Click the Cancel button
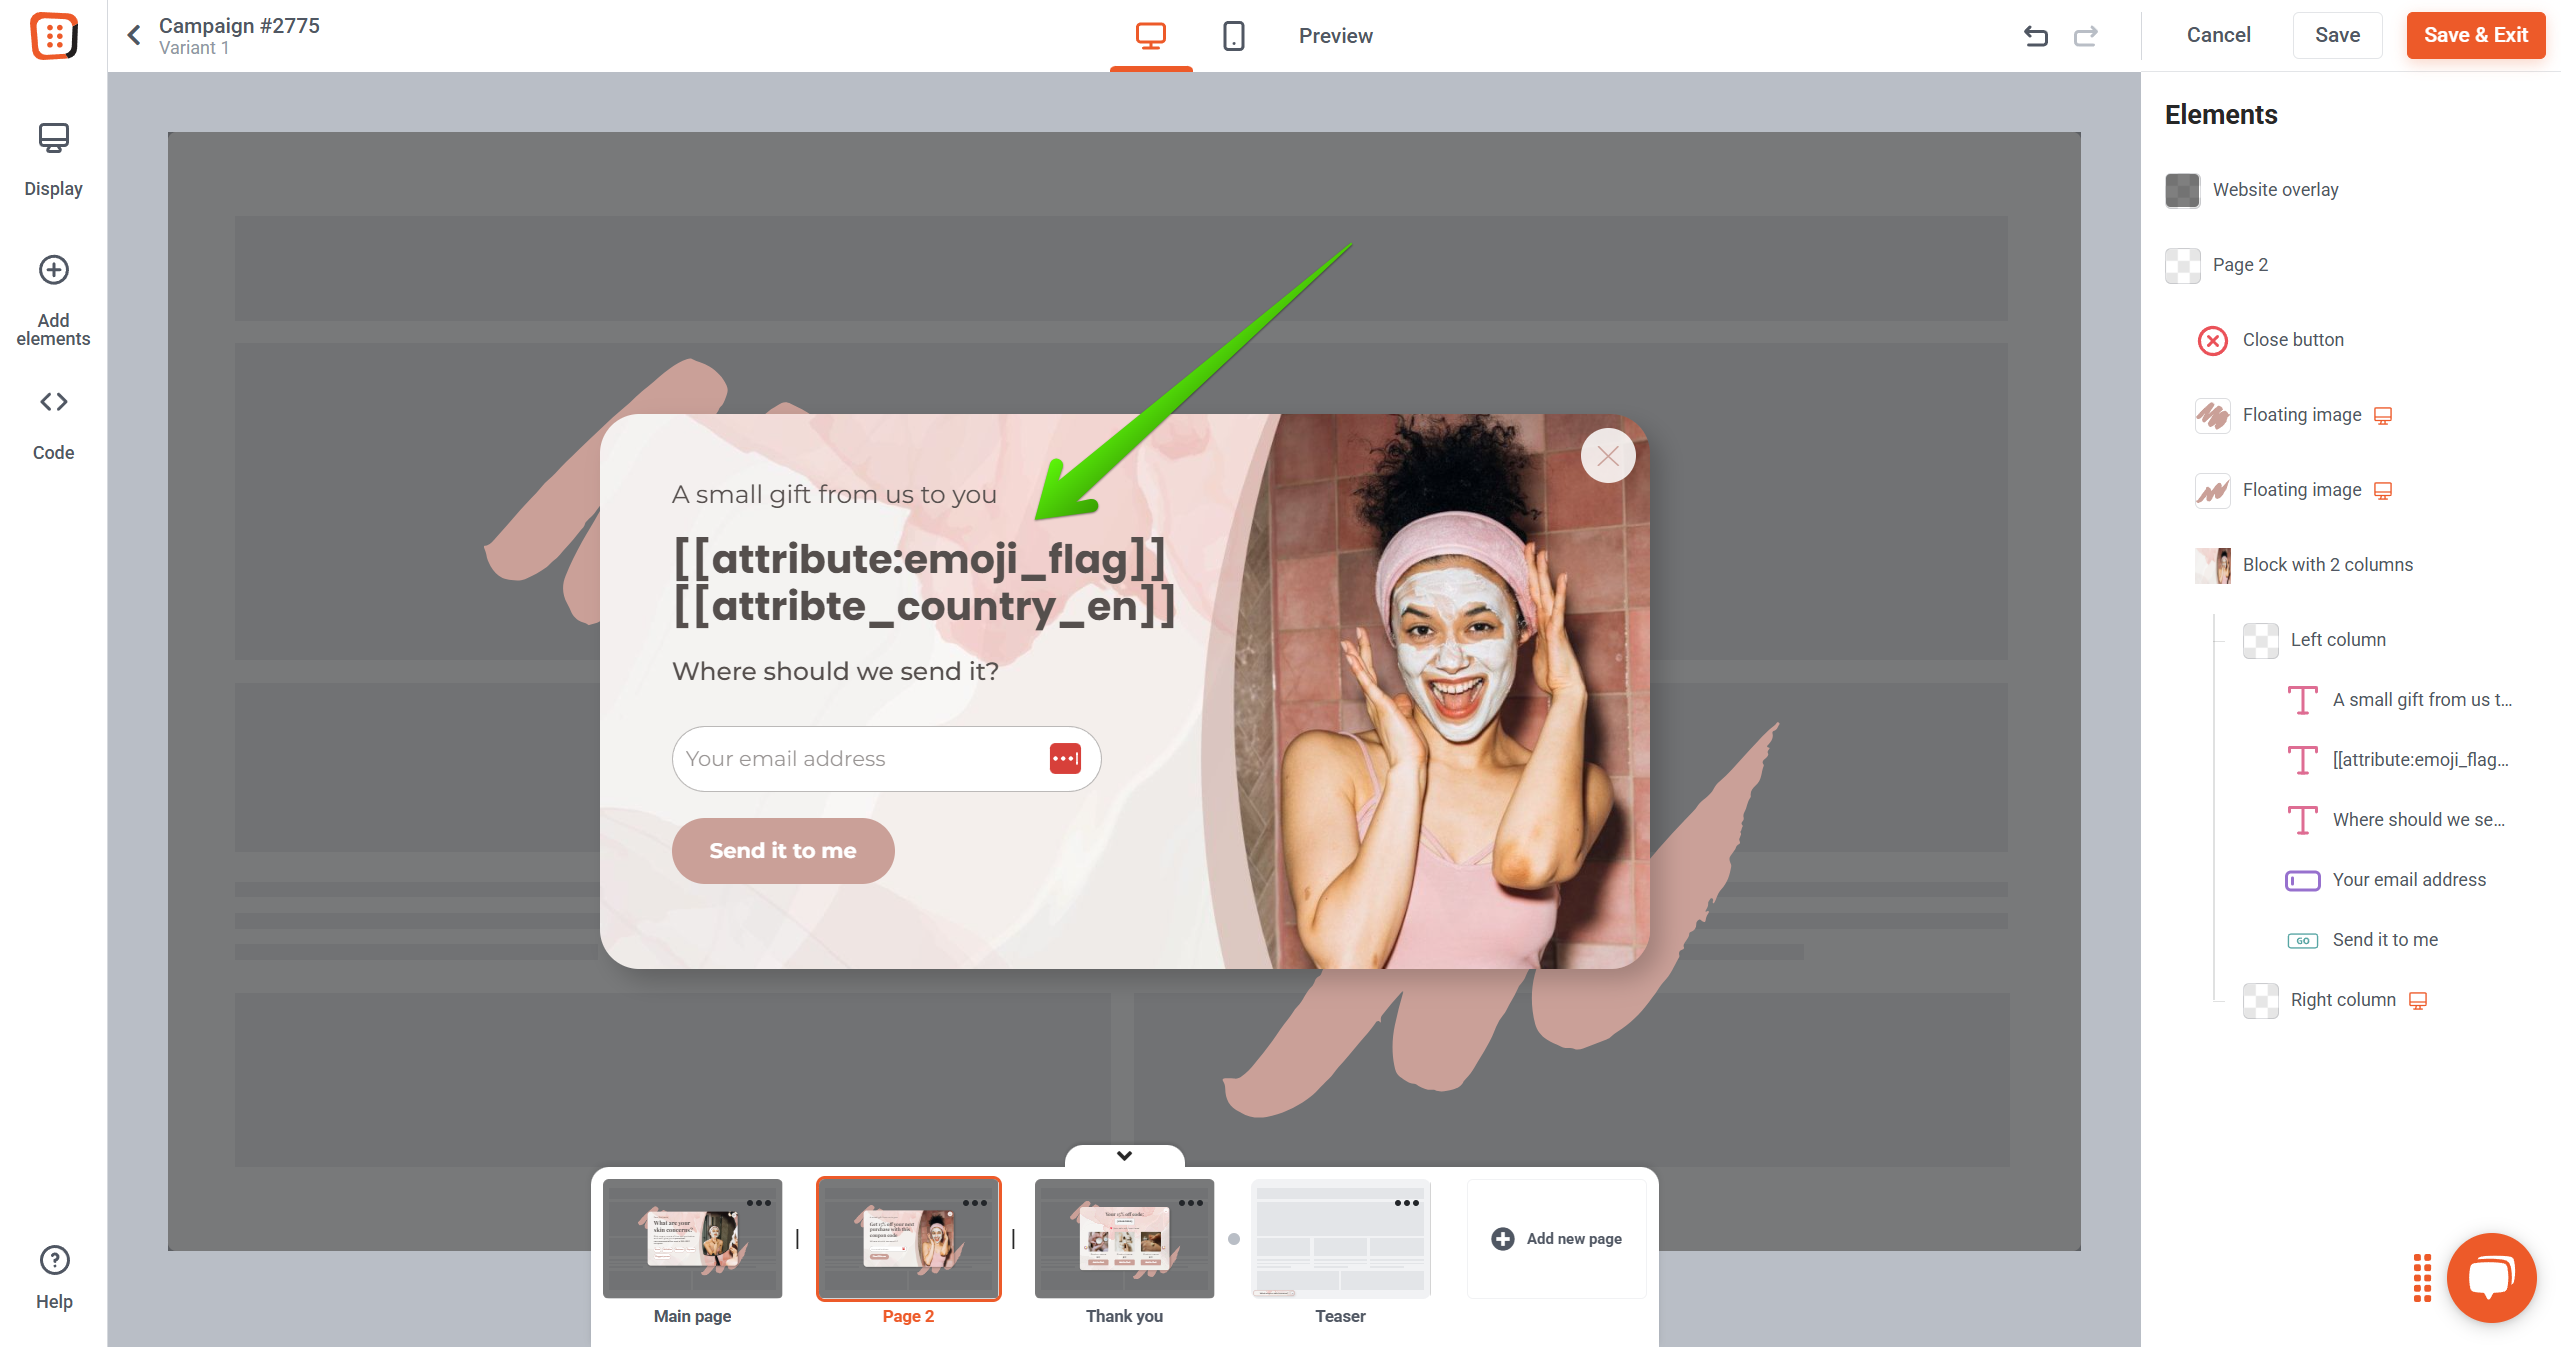This screenshot has width=2561, height=1347. pos(2218,35)
